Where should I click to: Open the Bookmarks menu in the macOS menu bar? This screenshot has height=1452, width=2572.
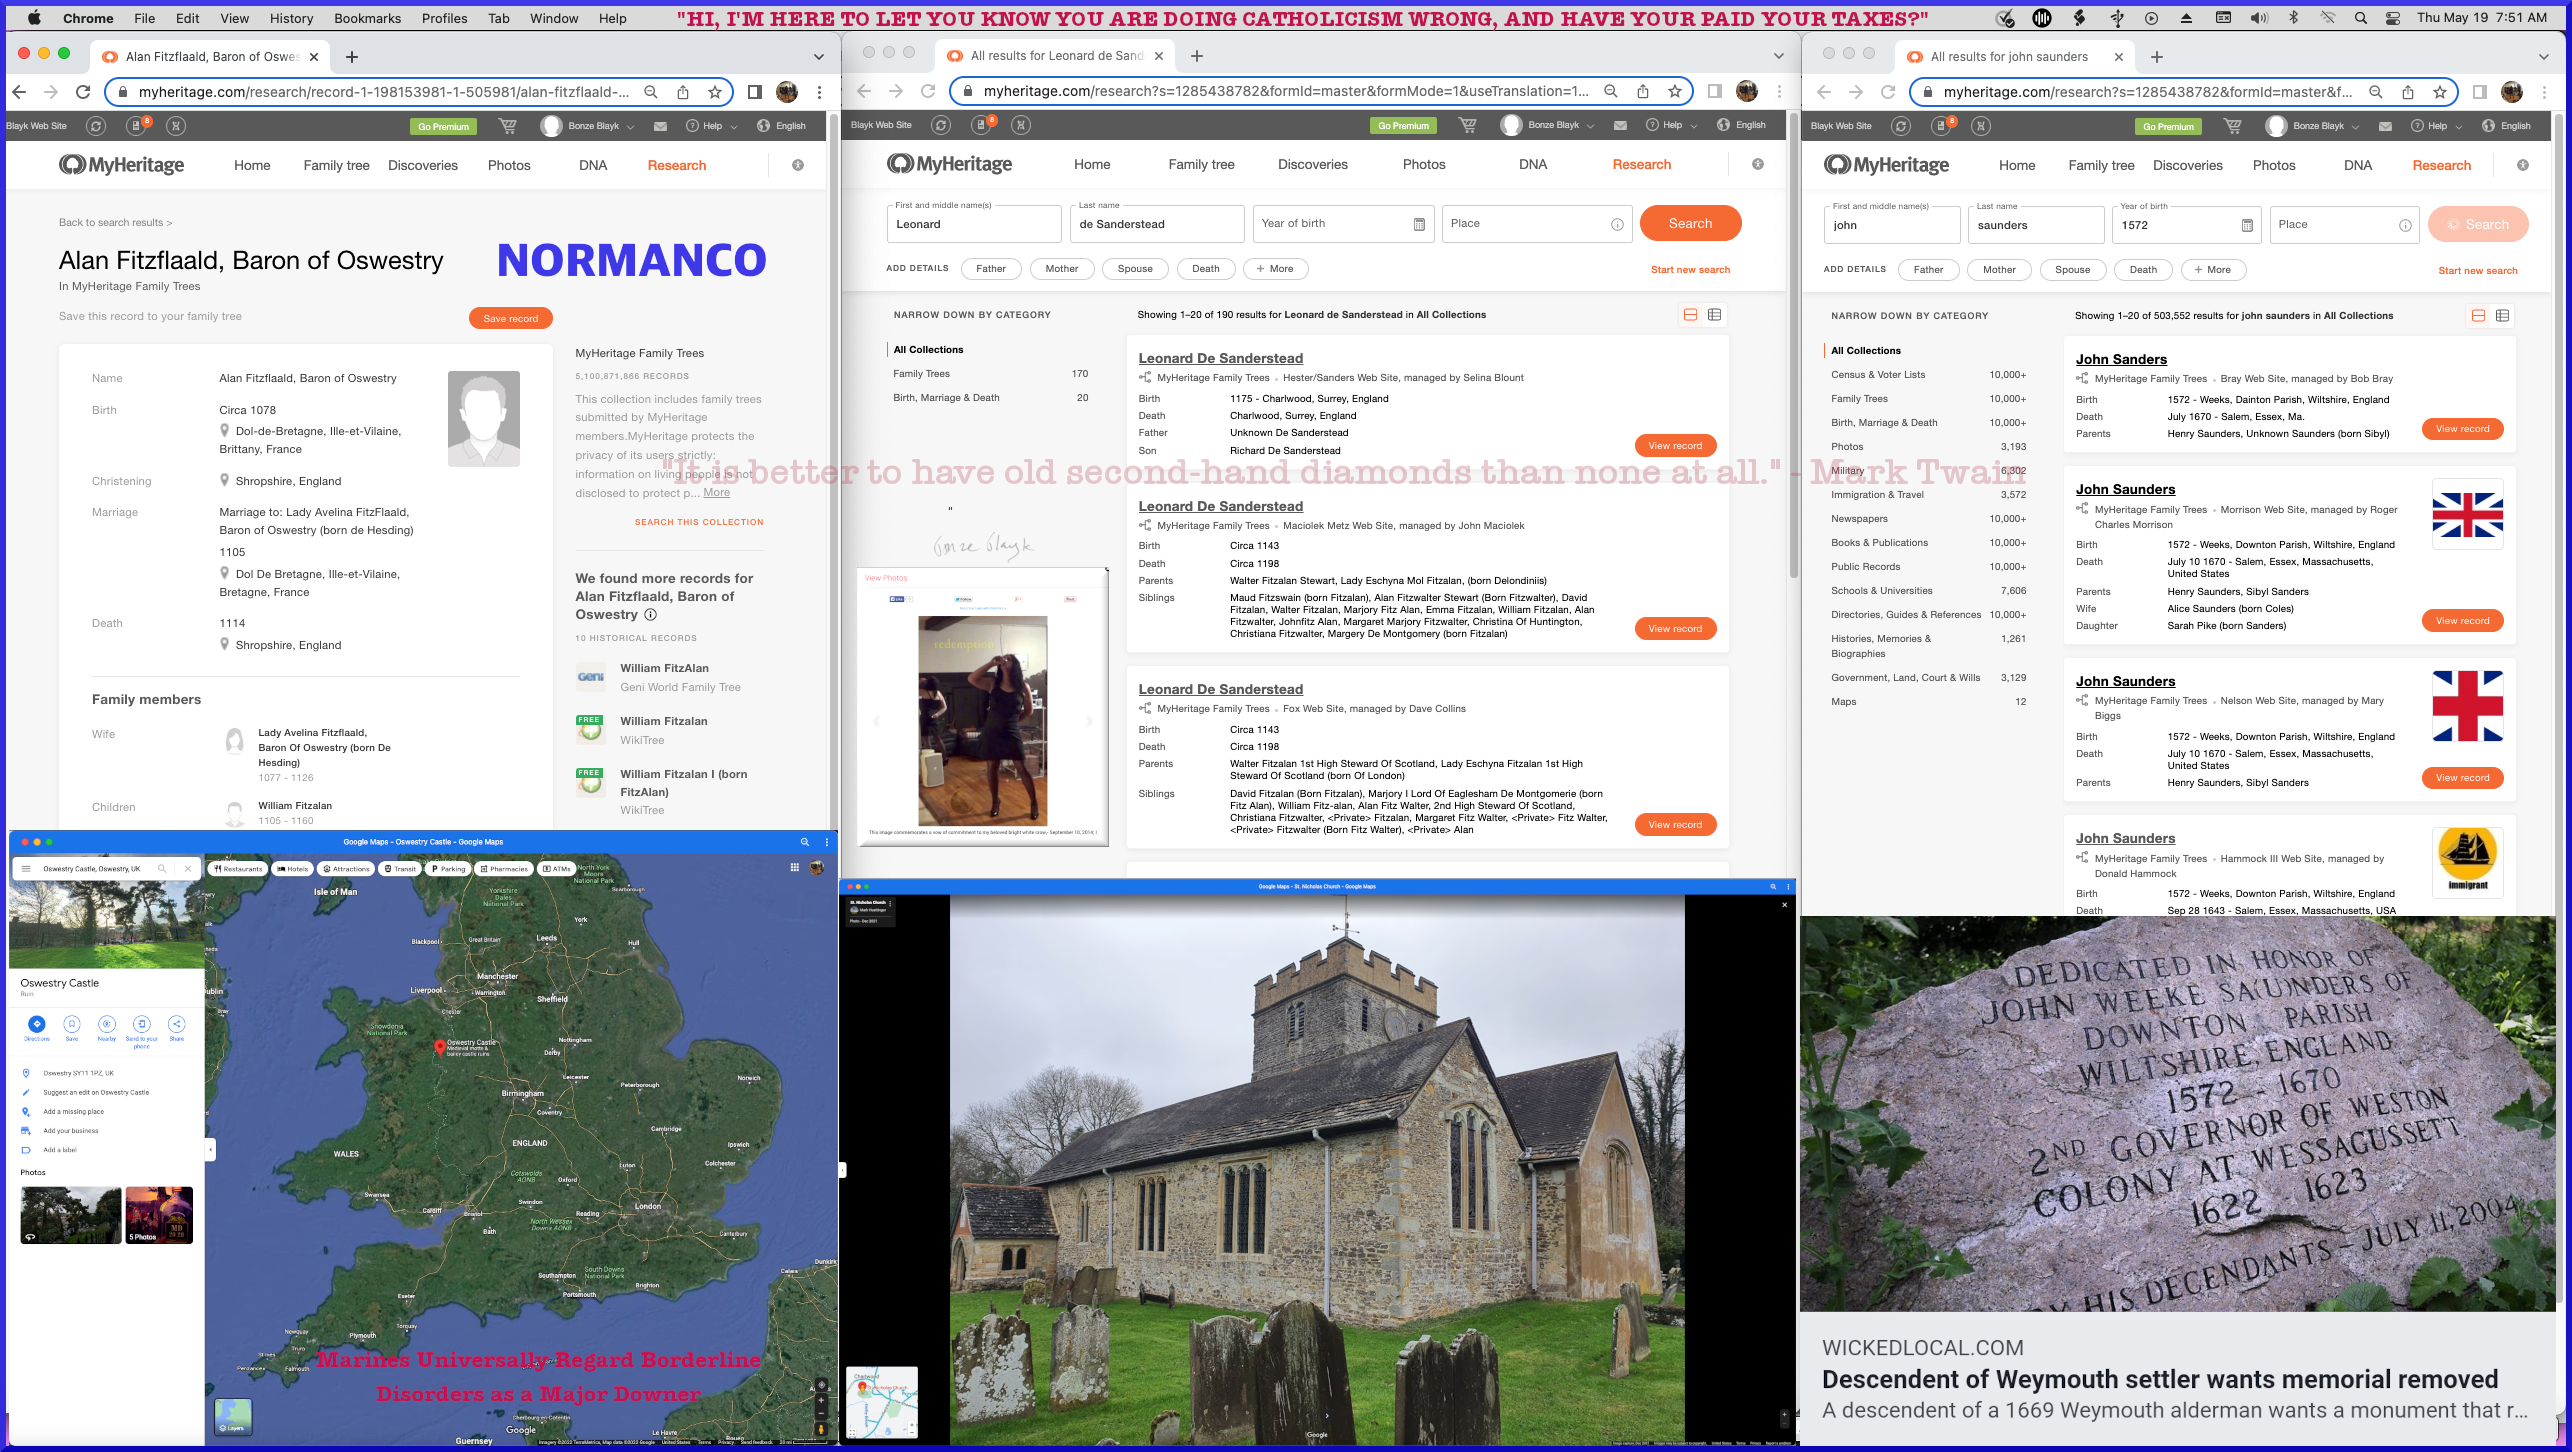tap(367, 18)
